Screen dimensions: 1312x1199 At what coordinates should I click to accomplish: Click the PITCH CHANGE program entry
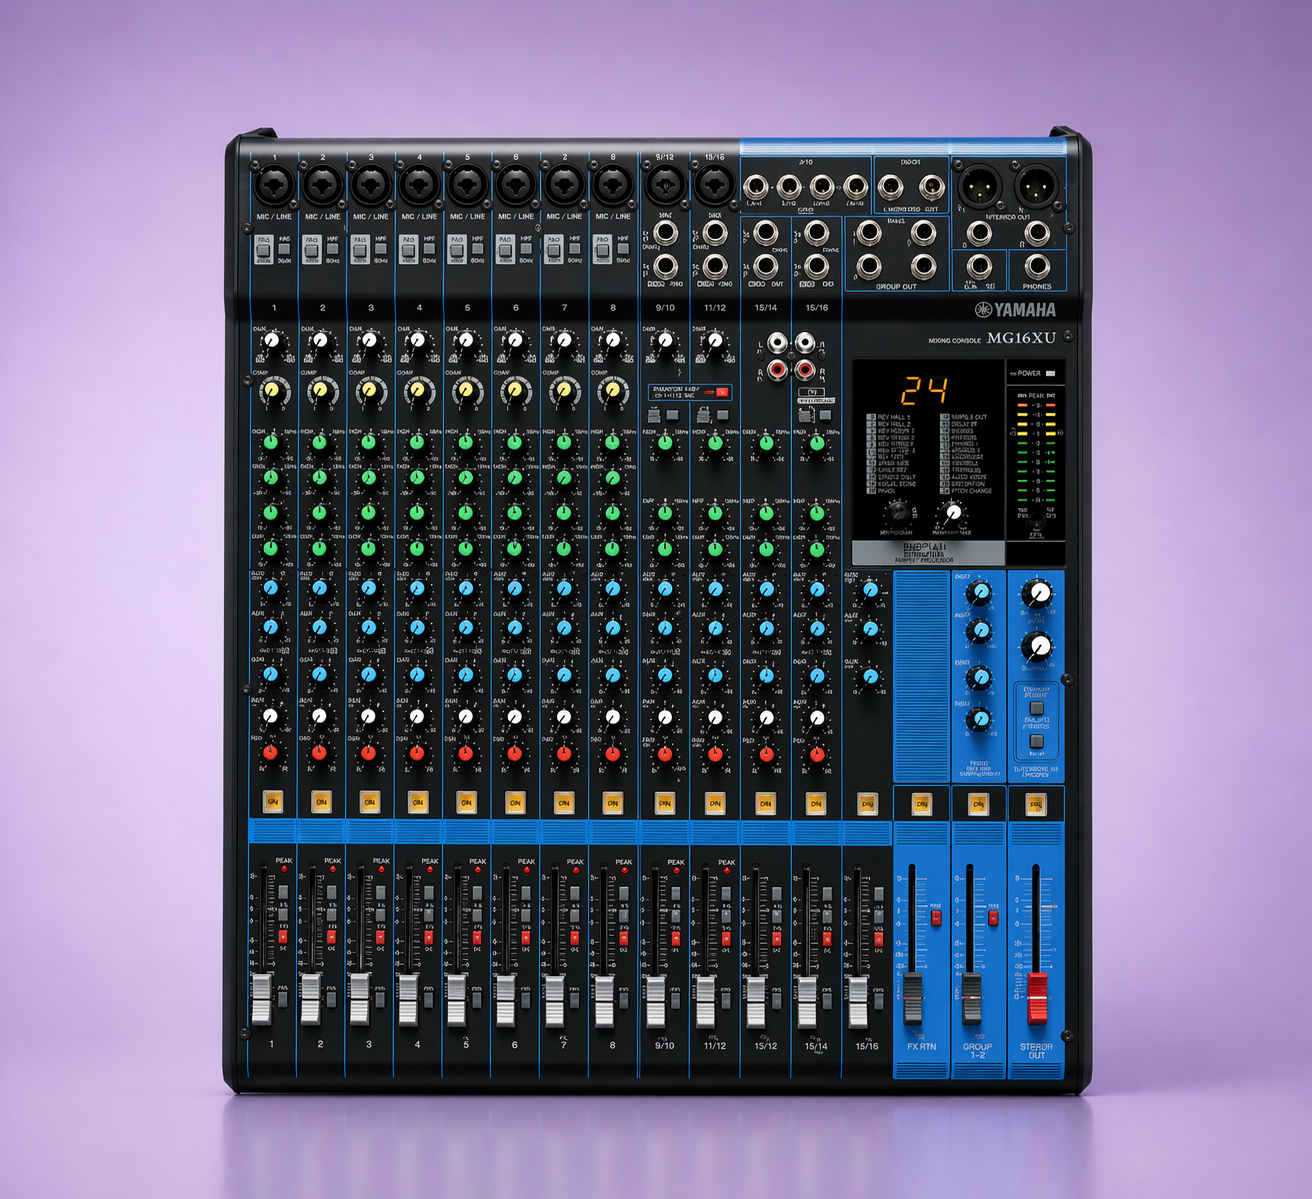tap(970, 491)
